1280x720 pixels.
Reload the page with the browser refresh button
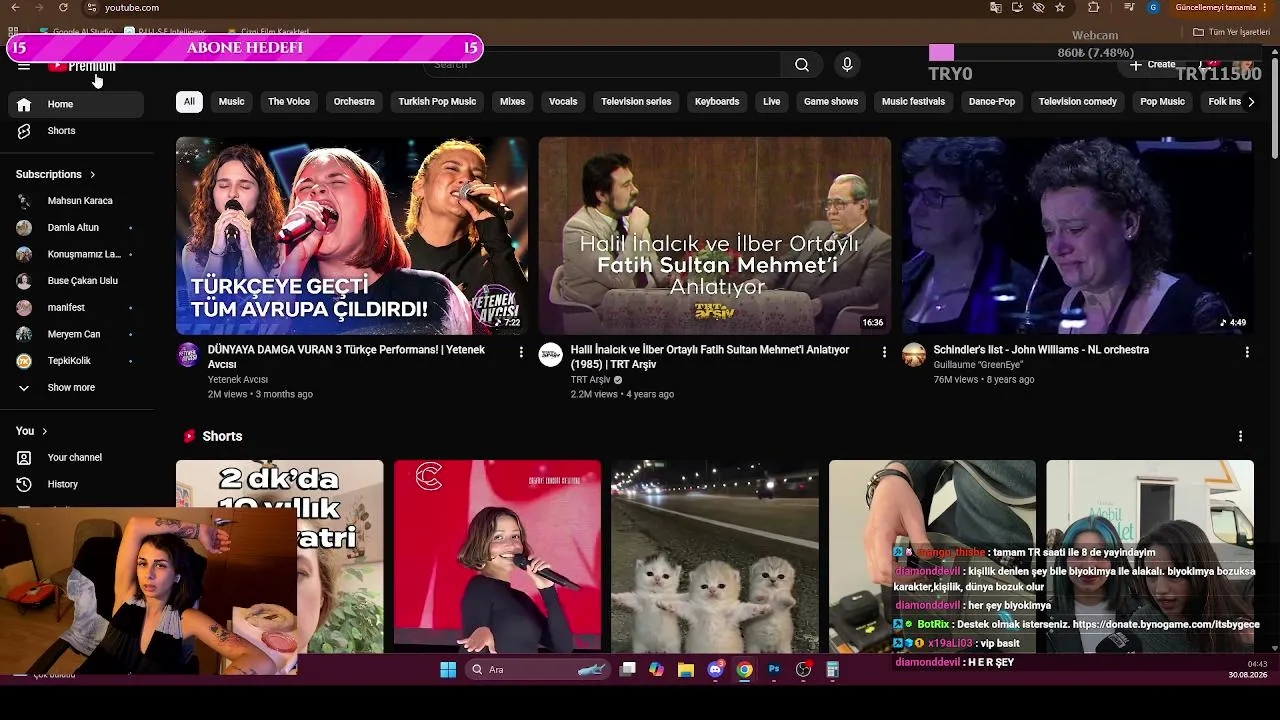coord(63,8)
